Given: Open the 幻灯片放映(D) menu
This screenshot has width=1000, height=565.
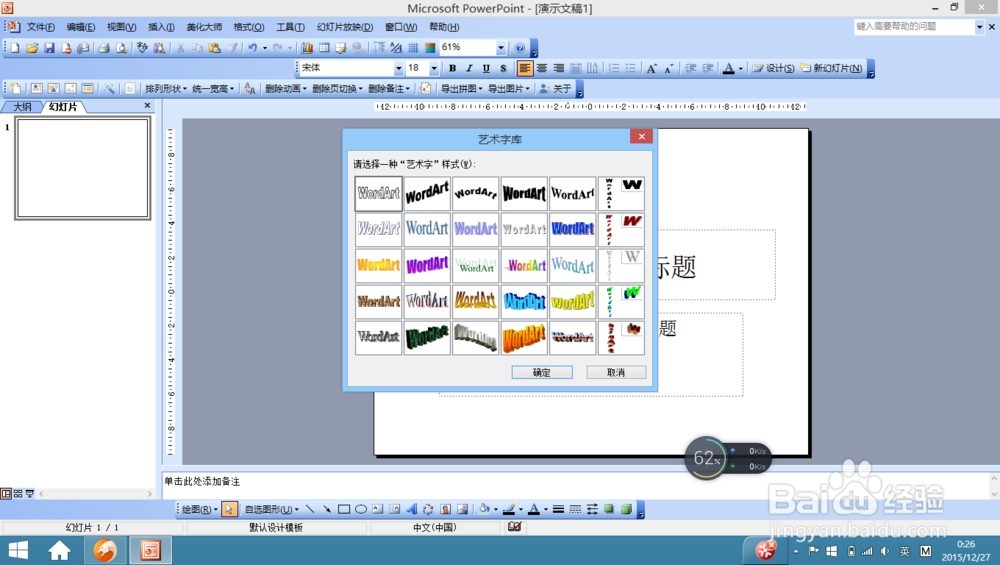Looking at the screenshot, I should point(344,27).
